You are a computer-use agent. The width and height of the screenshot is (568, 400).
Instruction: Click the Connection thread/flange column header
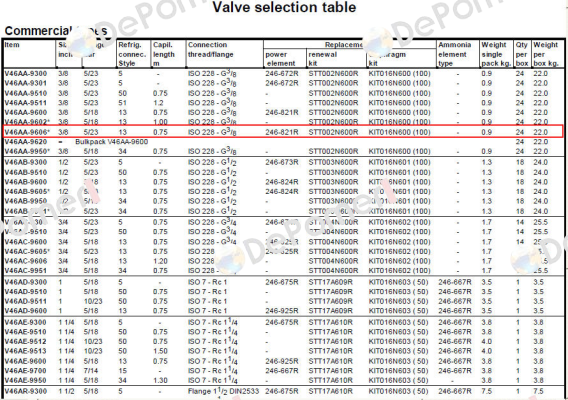click(x=210, y=50)
